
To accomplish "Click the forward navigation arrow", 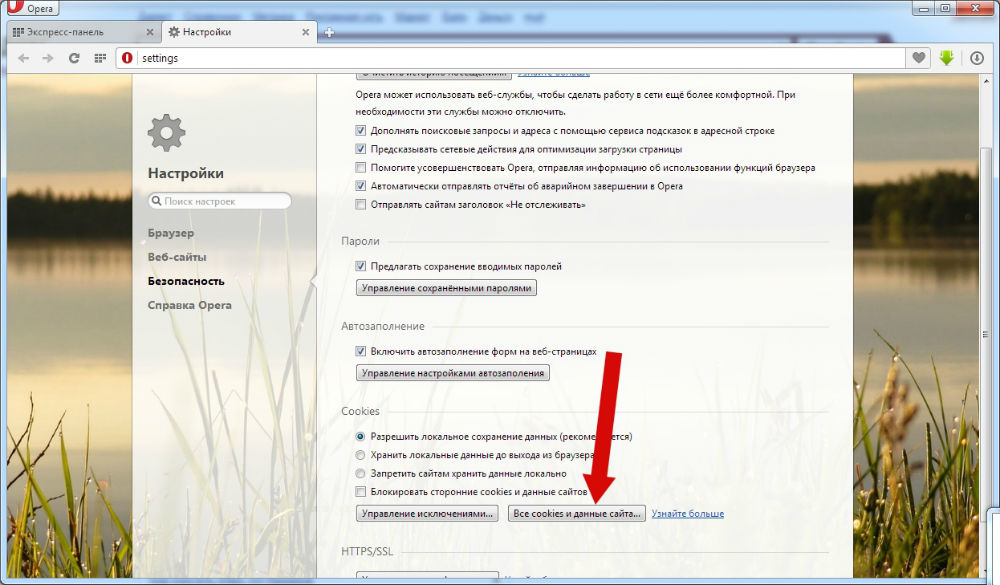I will (x=48, y=58).
